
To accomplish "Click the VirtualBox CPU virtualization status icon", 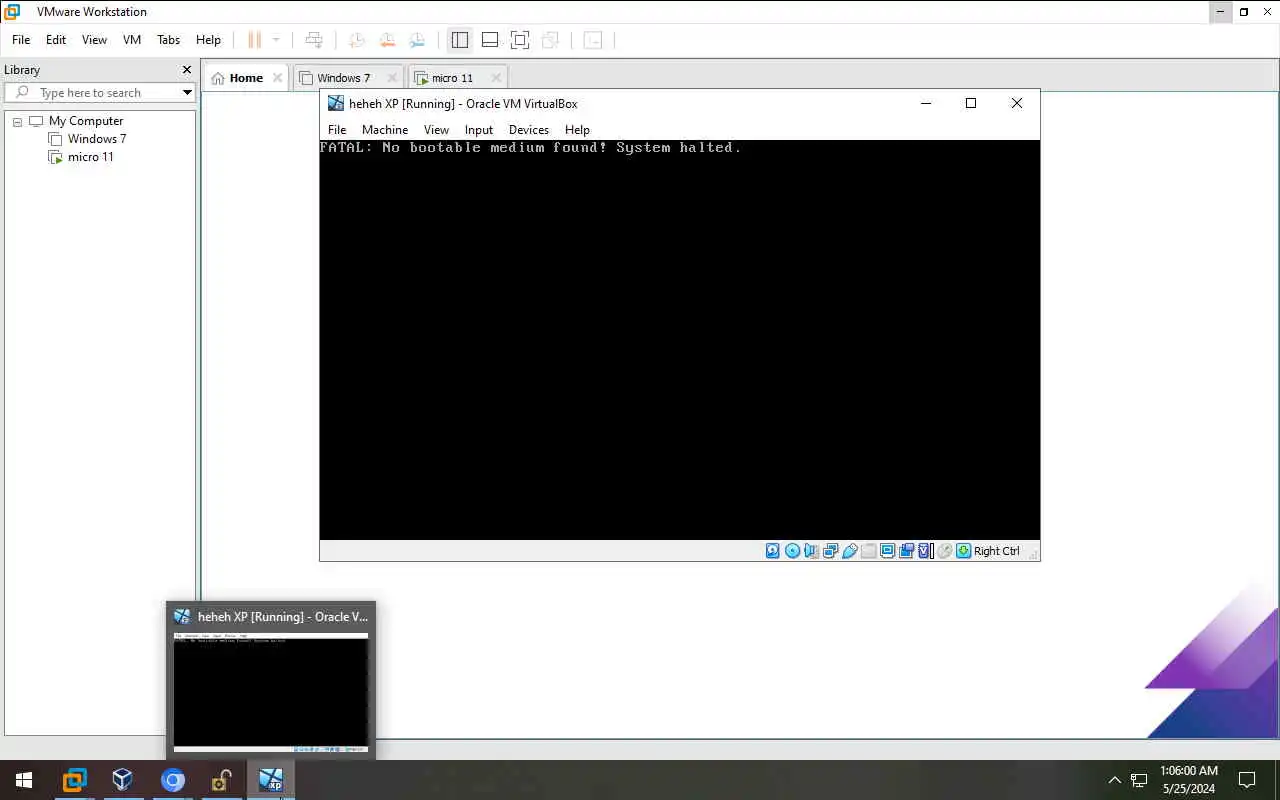I will pos(925,551).
